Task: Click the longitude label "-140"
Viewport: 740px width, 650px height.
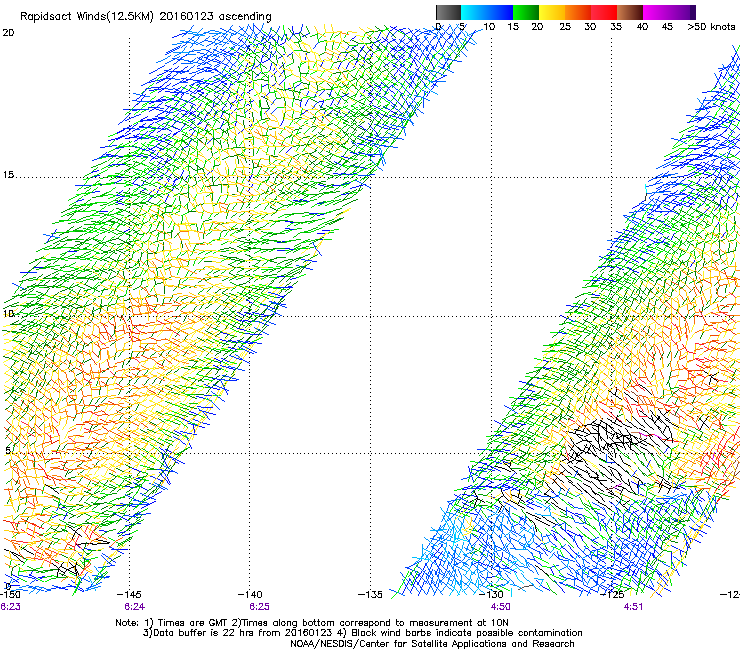Action: (x=250, y=594)
